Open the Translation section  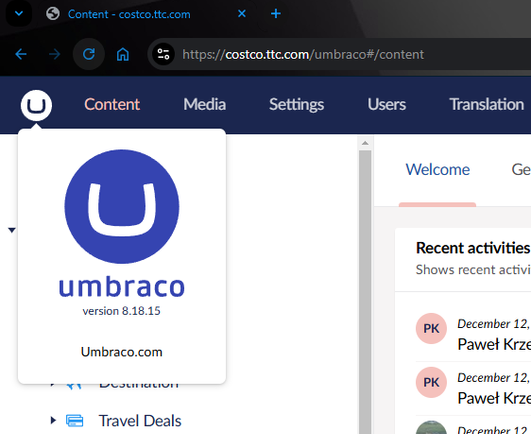tap(487, 104)
